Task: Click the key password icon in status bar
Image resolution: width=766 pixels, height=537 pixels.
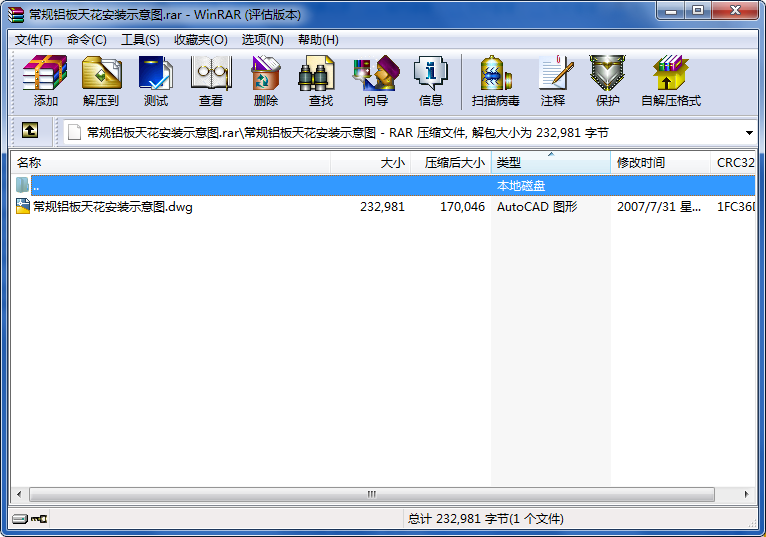Action: pos(39,518)
